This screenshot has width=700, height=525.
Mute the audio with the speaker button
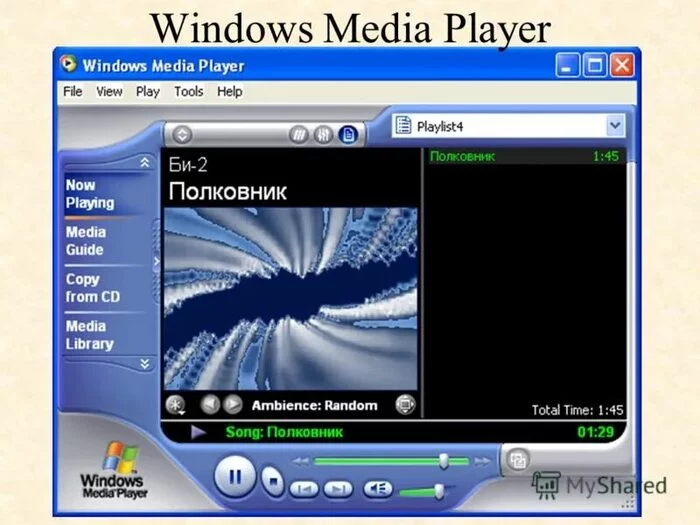coord(378,489)
